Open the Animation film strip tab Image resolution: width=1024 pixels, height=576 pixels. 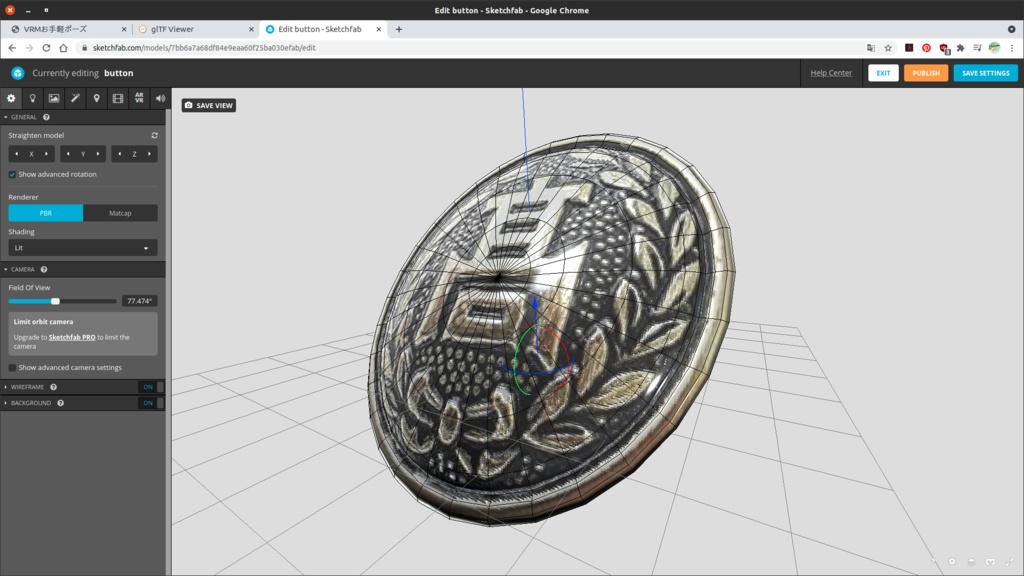(118, 99)
